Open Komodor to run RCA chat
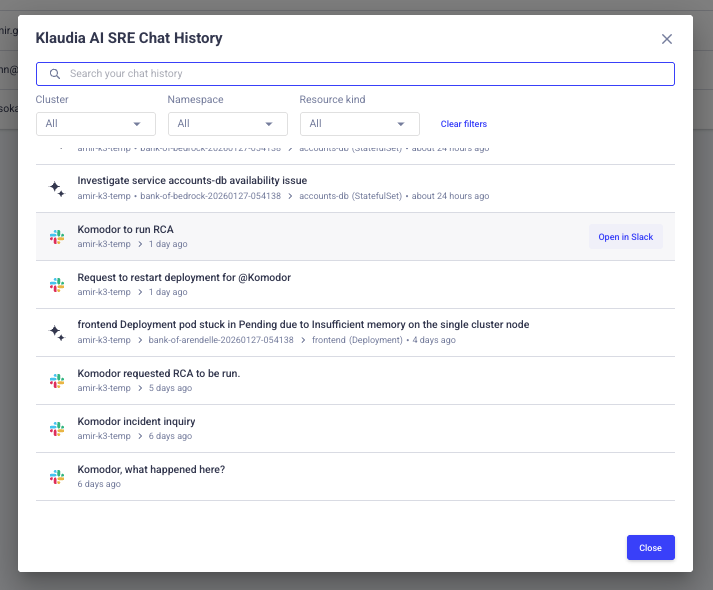Image resolution: width=713 pixels, height=590 pixels. click(x=355, y=236)
